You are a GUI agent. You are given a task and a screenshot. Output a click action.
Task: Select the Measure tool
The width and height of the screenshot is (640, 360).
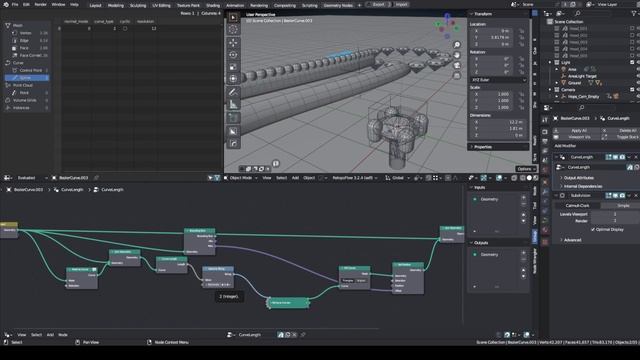(233, 104)
